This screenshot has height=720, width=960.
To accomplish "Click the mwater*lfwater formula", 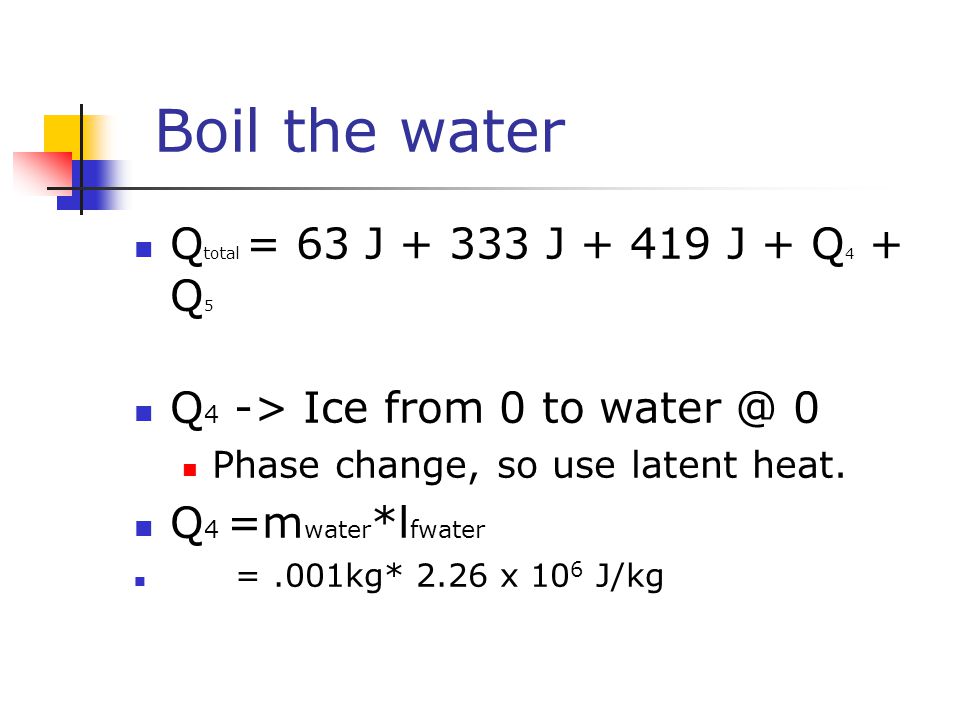I will [374, 524].
